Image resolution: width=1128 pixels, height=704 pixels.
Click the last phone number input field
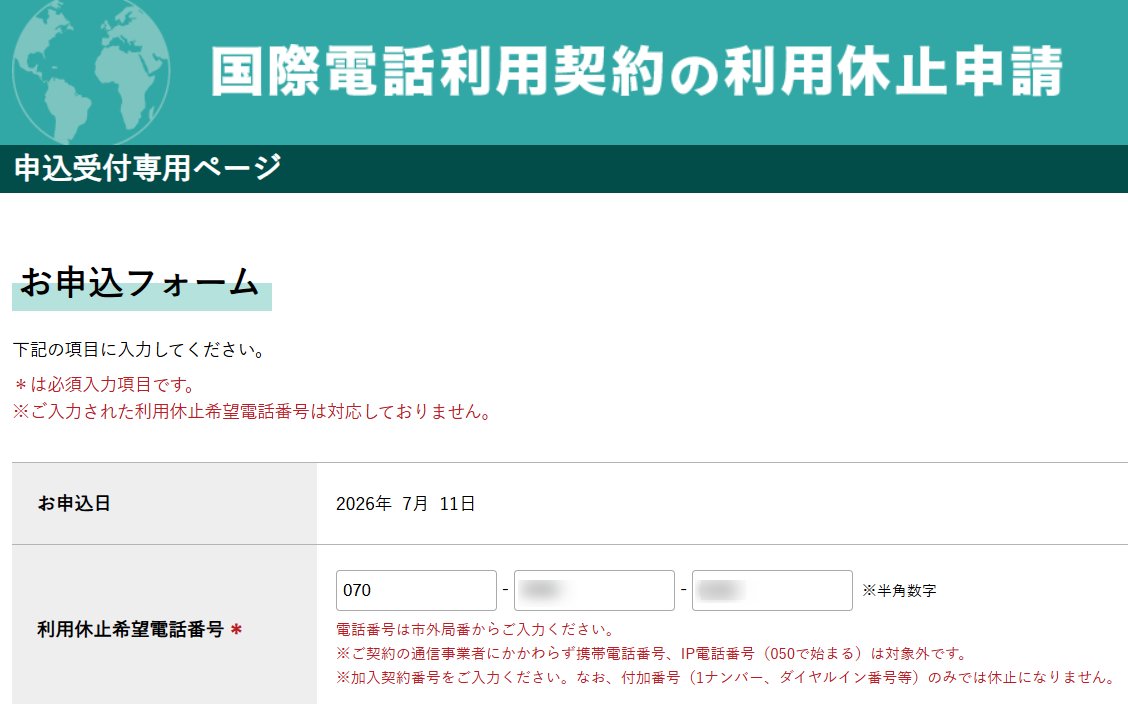772,590
